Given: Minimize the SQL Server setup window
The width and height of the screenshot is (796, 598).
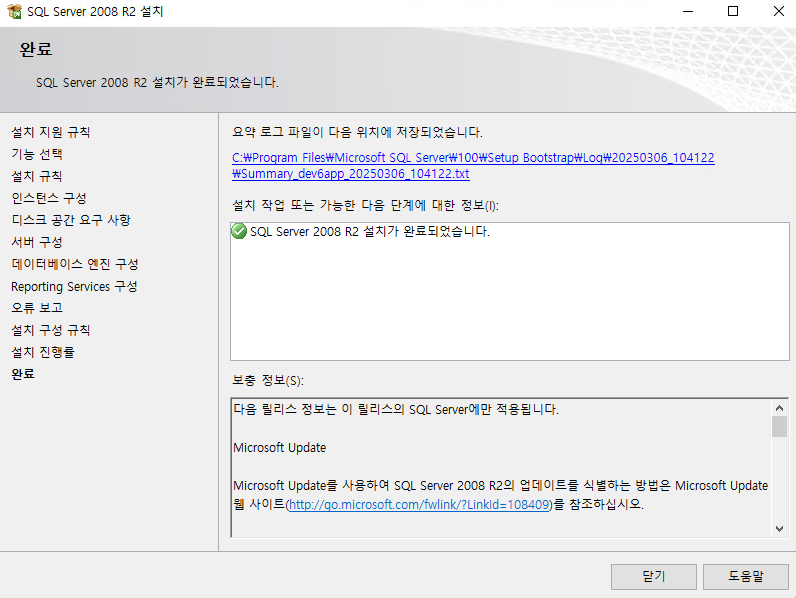Looking at the screenshot, I should tap(688, 11).
